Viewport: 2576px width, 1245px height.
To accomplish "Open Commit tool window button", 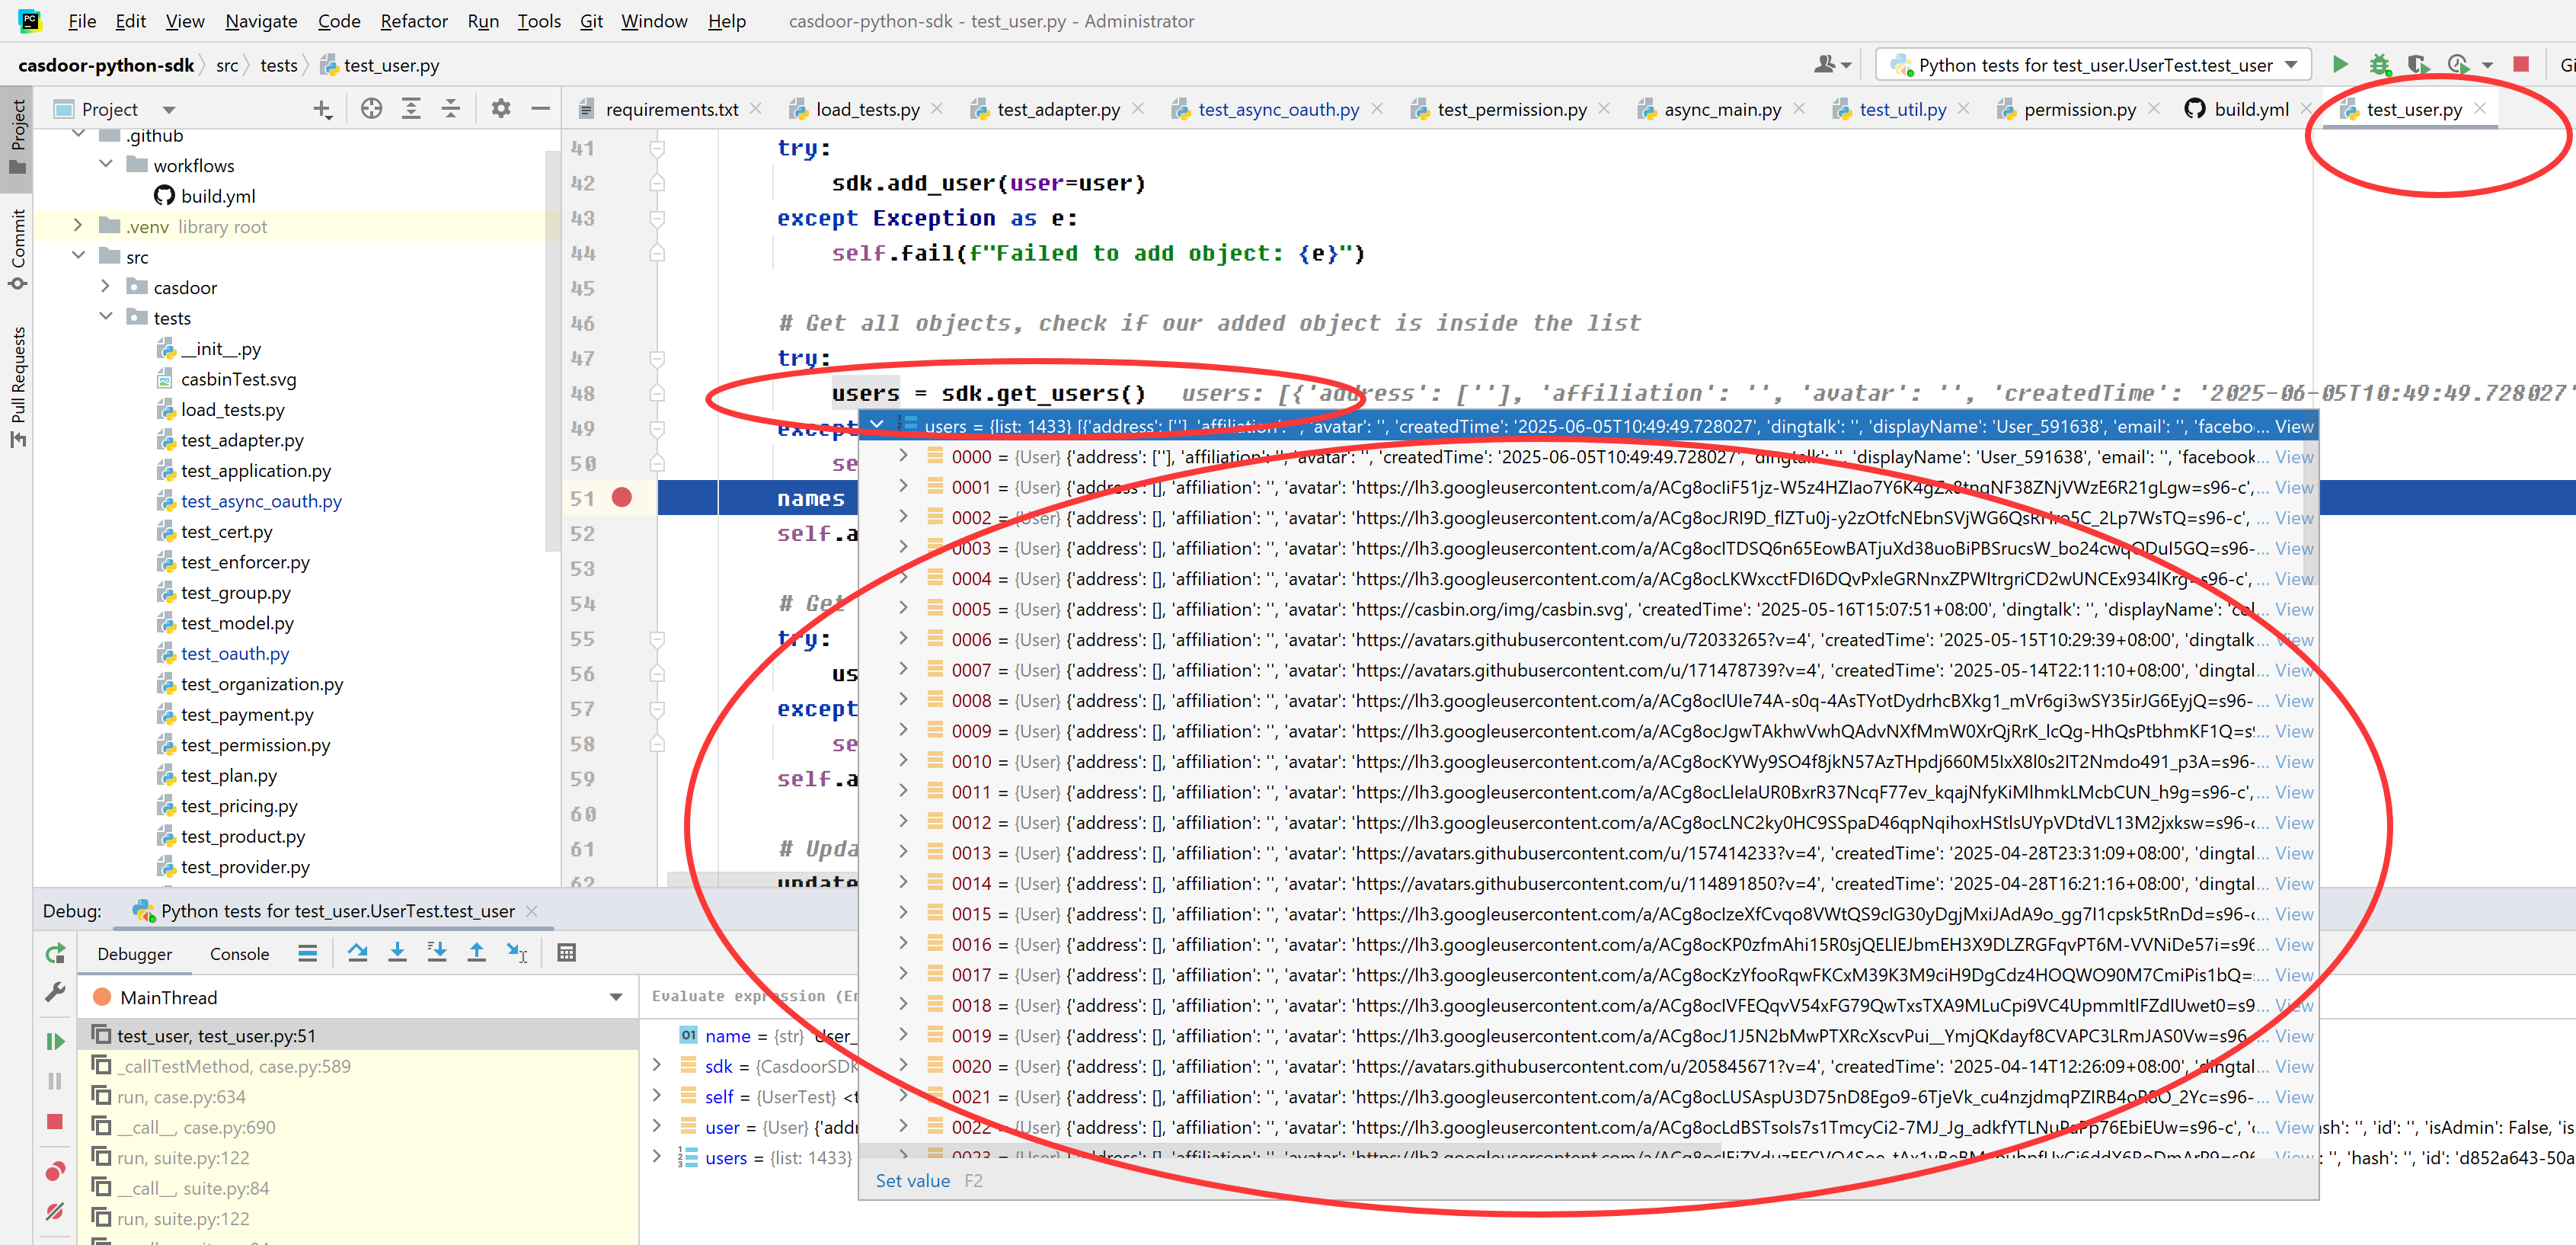I will click(18, 250).
